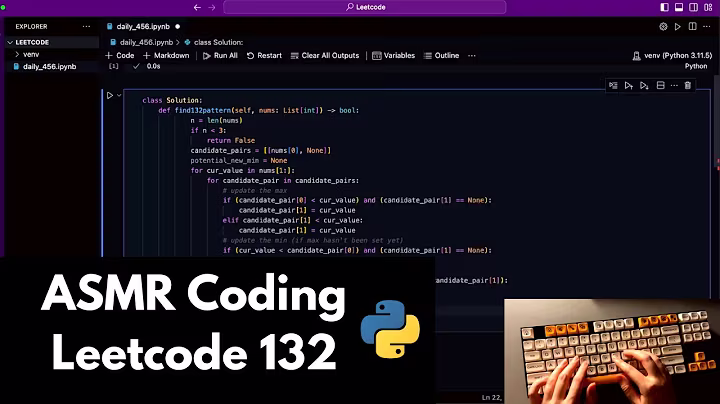Show the notebook Outline
The width and height of the screenshot is (720, 404).
coord(441,56)
